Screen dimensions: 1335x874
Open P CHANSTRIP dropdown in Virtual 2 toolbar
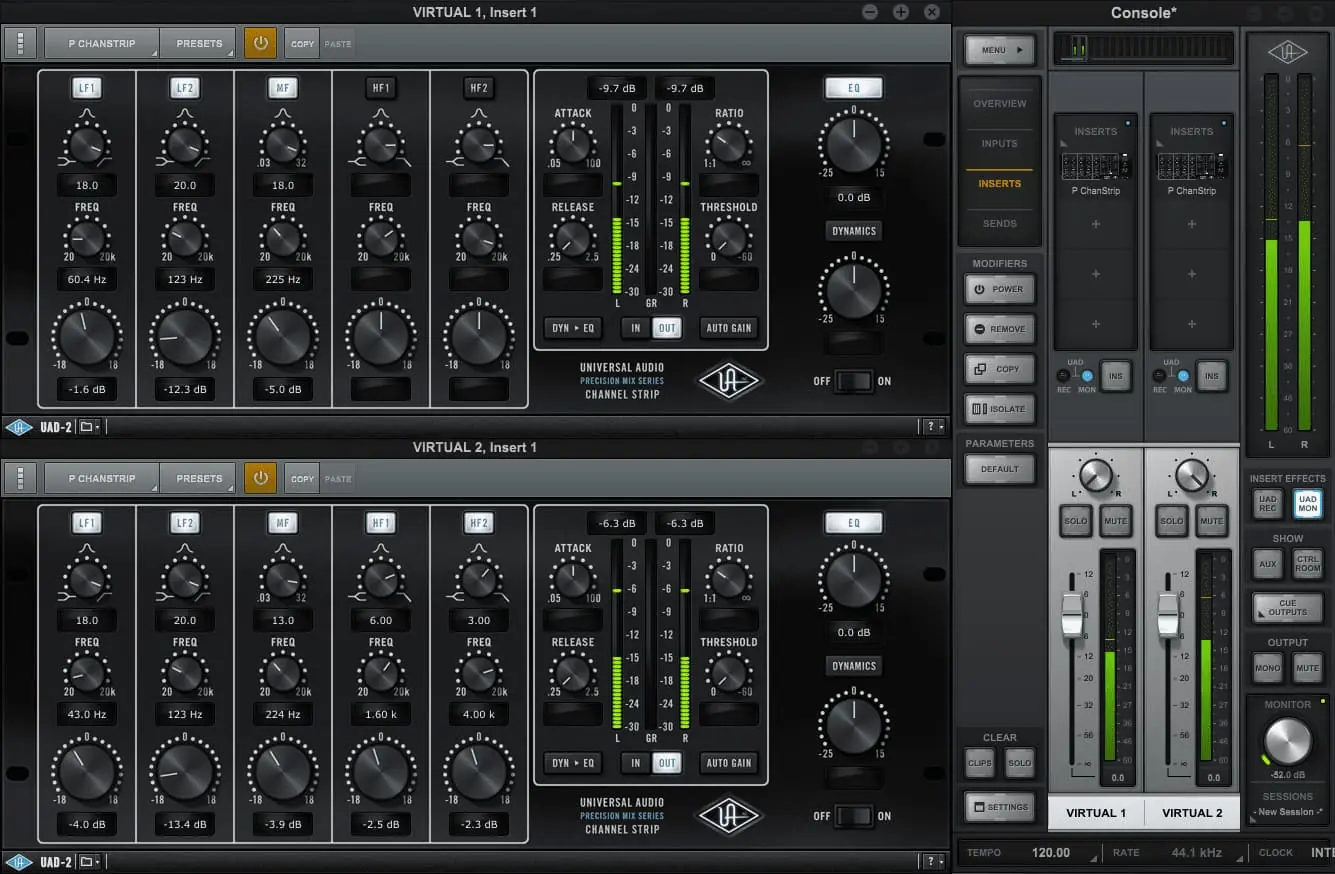tap(101, 478)
